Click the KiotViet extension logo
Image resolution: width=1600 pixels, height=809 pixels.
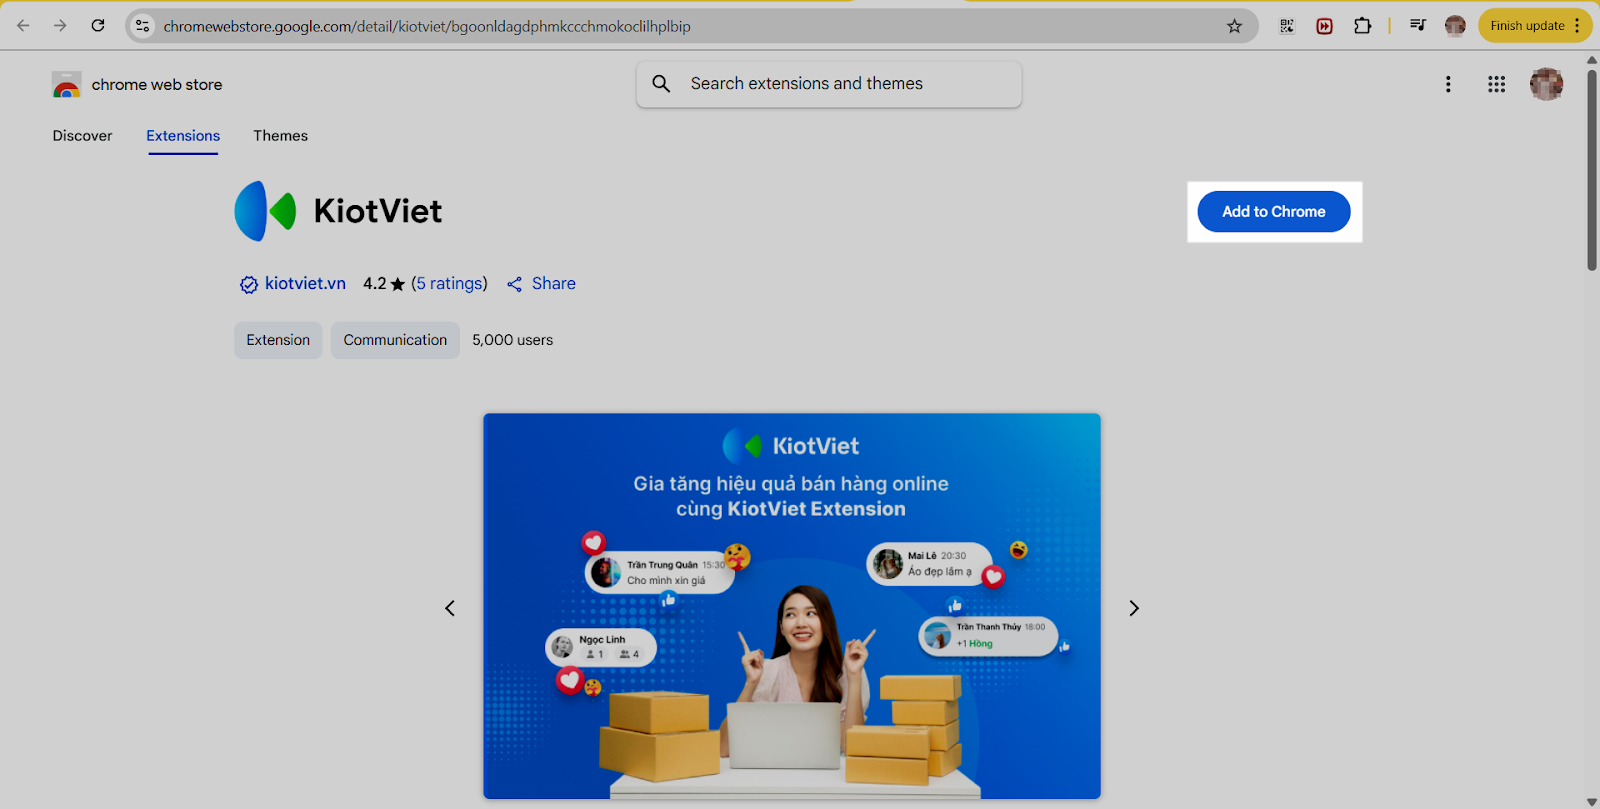tap(265, 211)
